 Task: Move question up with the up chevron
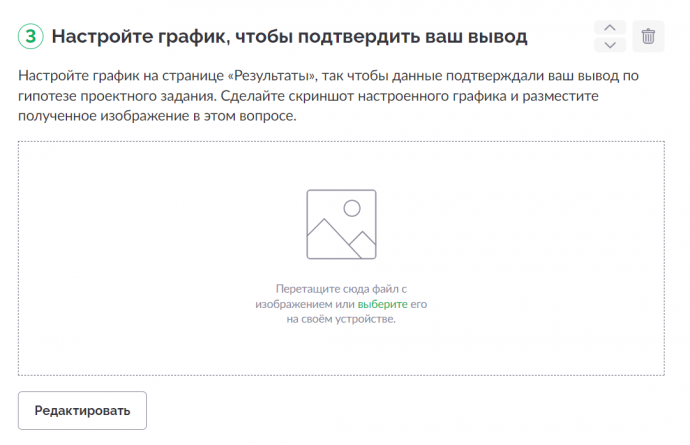[x=609, y=28]
